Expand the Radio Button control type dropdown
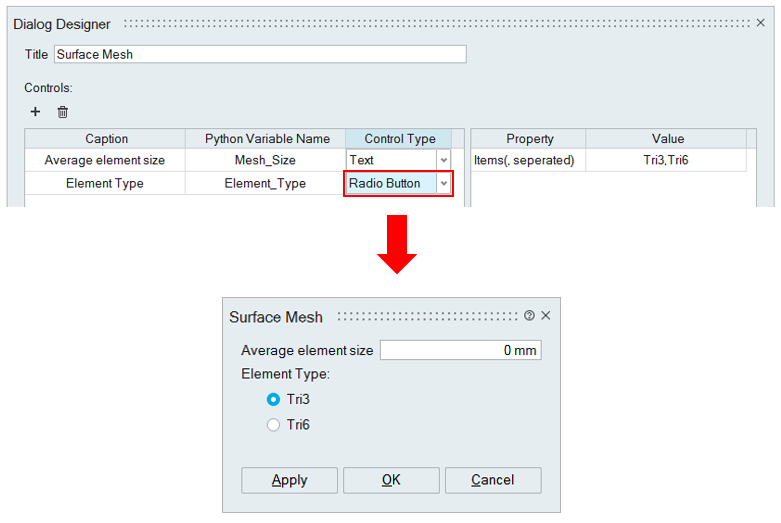The width and height of the screenshot is (781, 523). pos(444,184)
